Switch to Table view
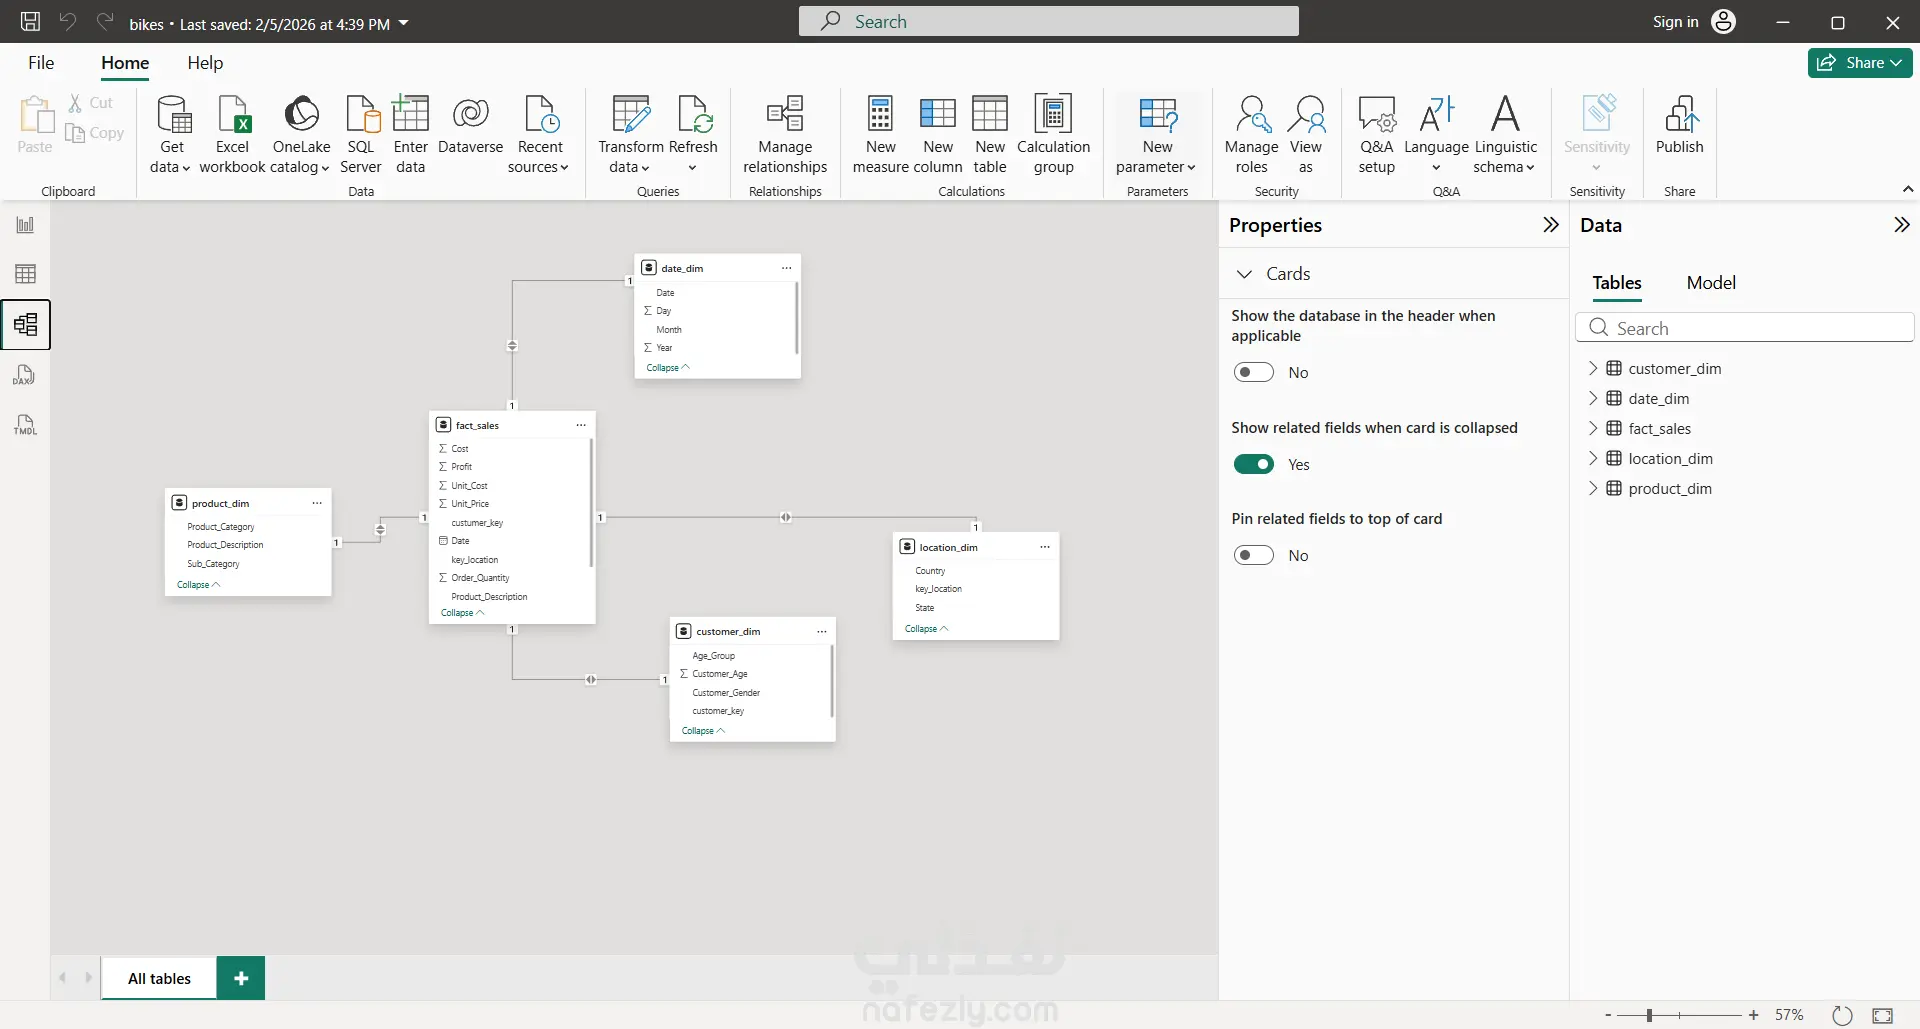Image resolution: width=1920 pixels, height=1029 pixels. click(x=25, y=274)
